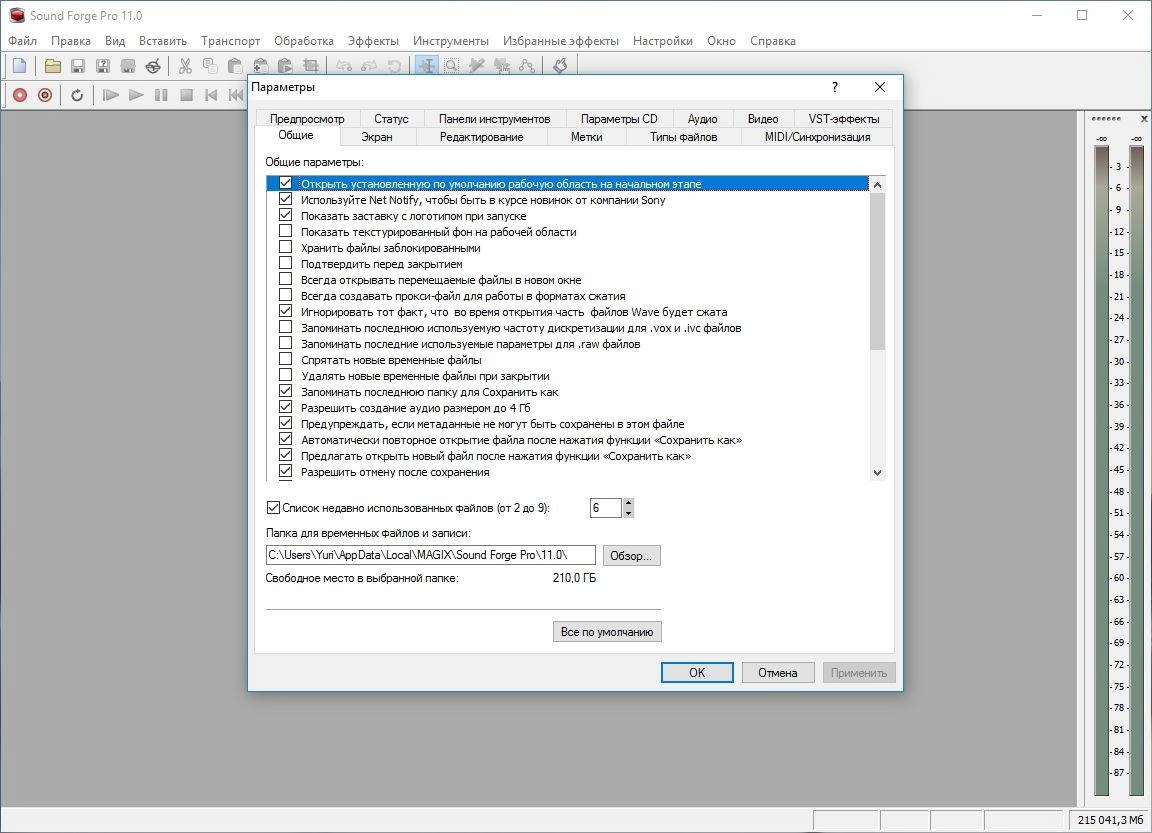
Task: Click the Record button in transport bar
Action: click(x=20, y=95)
